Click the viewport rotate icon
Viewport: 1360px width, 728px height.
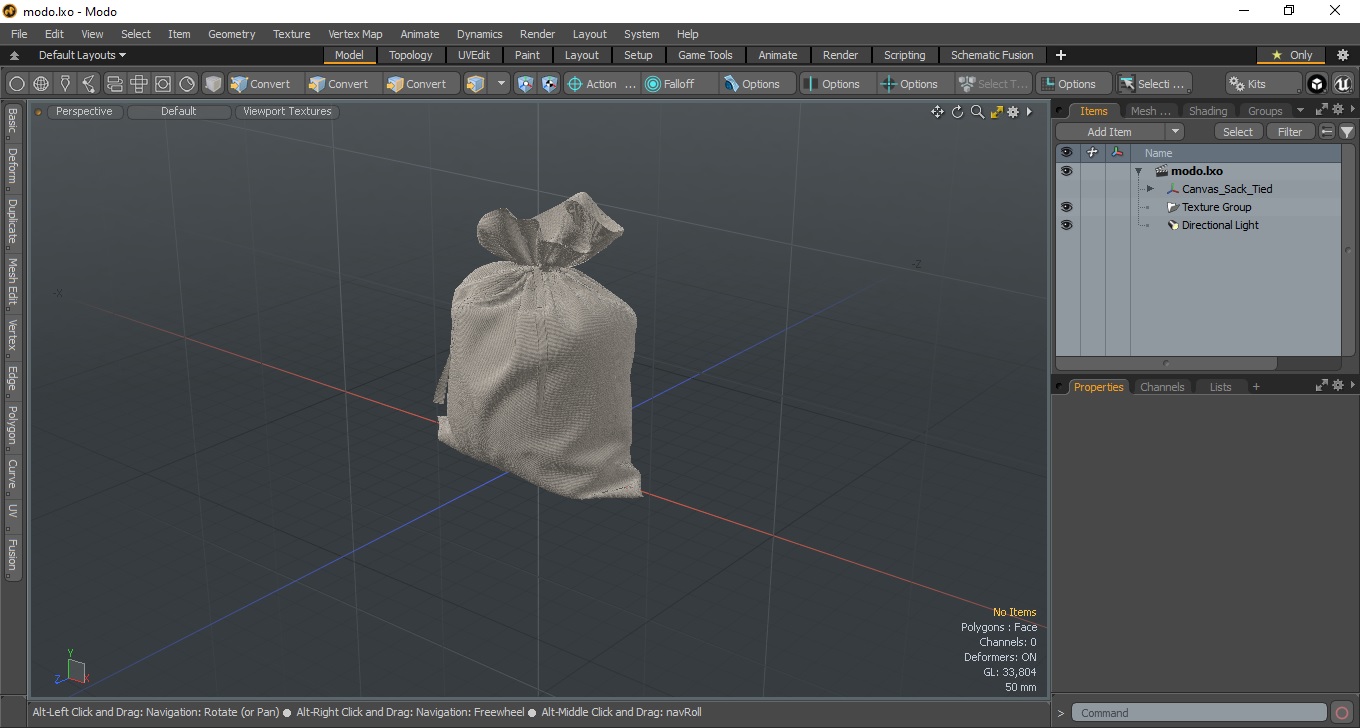point(957,112)
